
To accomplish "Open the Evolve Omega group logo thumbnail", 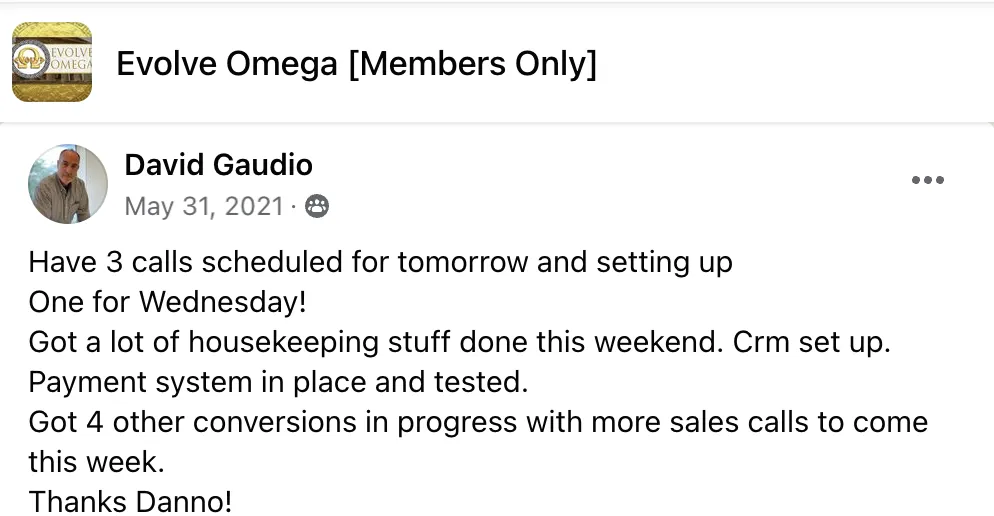I will click(52, 62).
